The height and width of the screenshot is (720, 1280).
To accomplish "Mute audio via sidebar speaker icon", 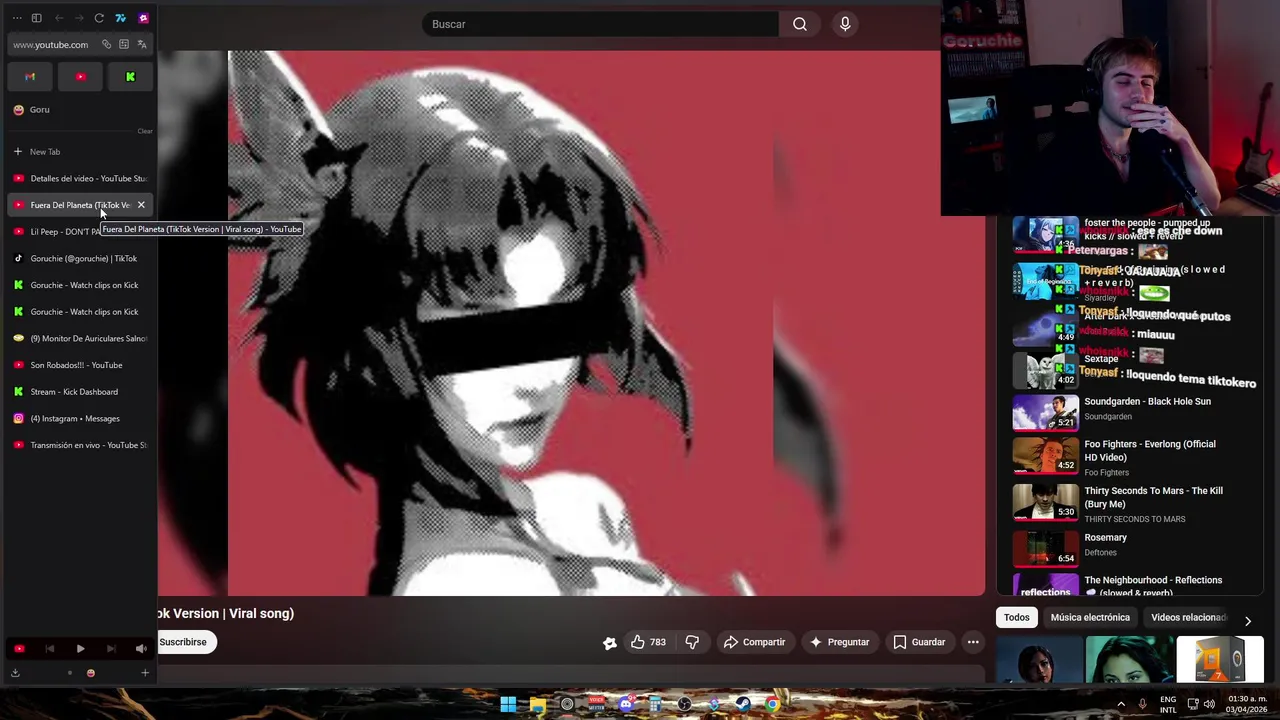I will tap(141, 649).
